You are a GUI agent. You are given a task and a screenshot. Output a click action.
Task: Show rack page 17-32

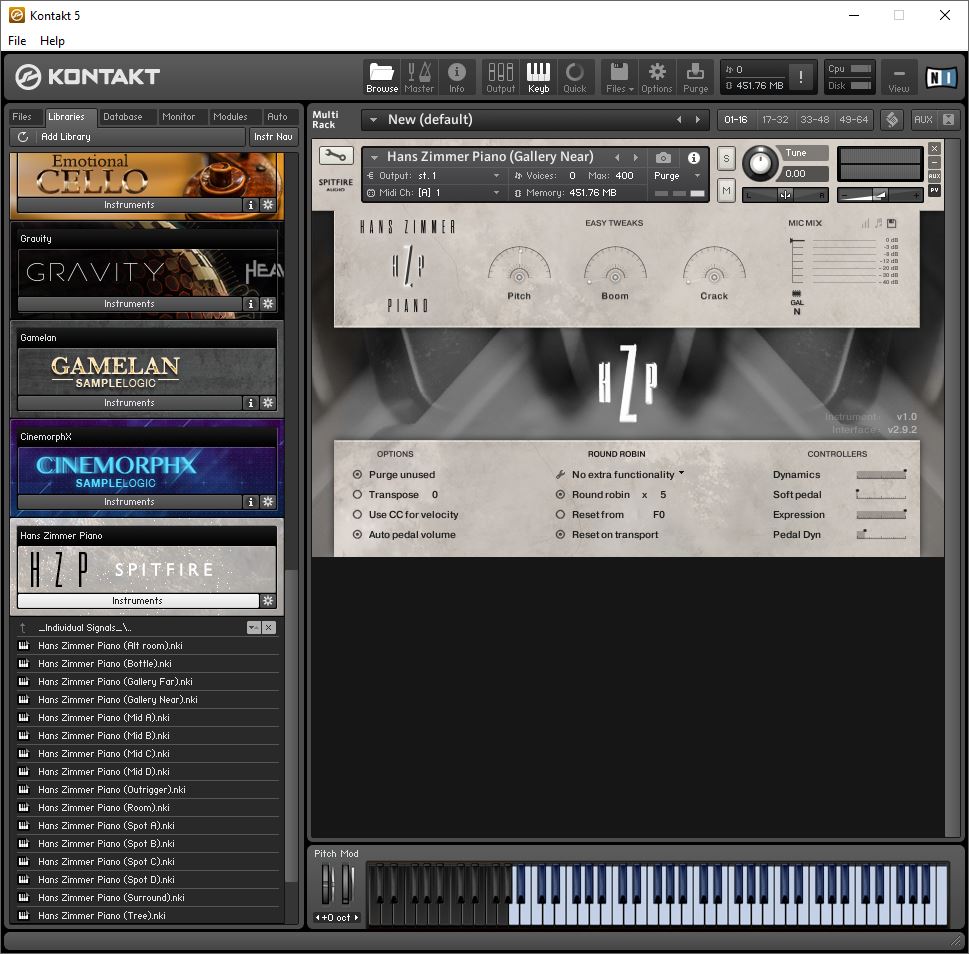coord(775,120)
